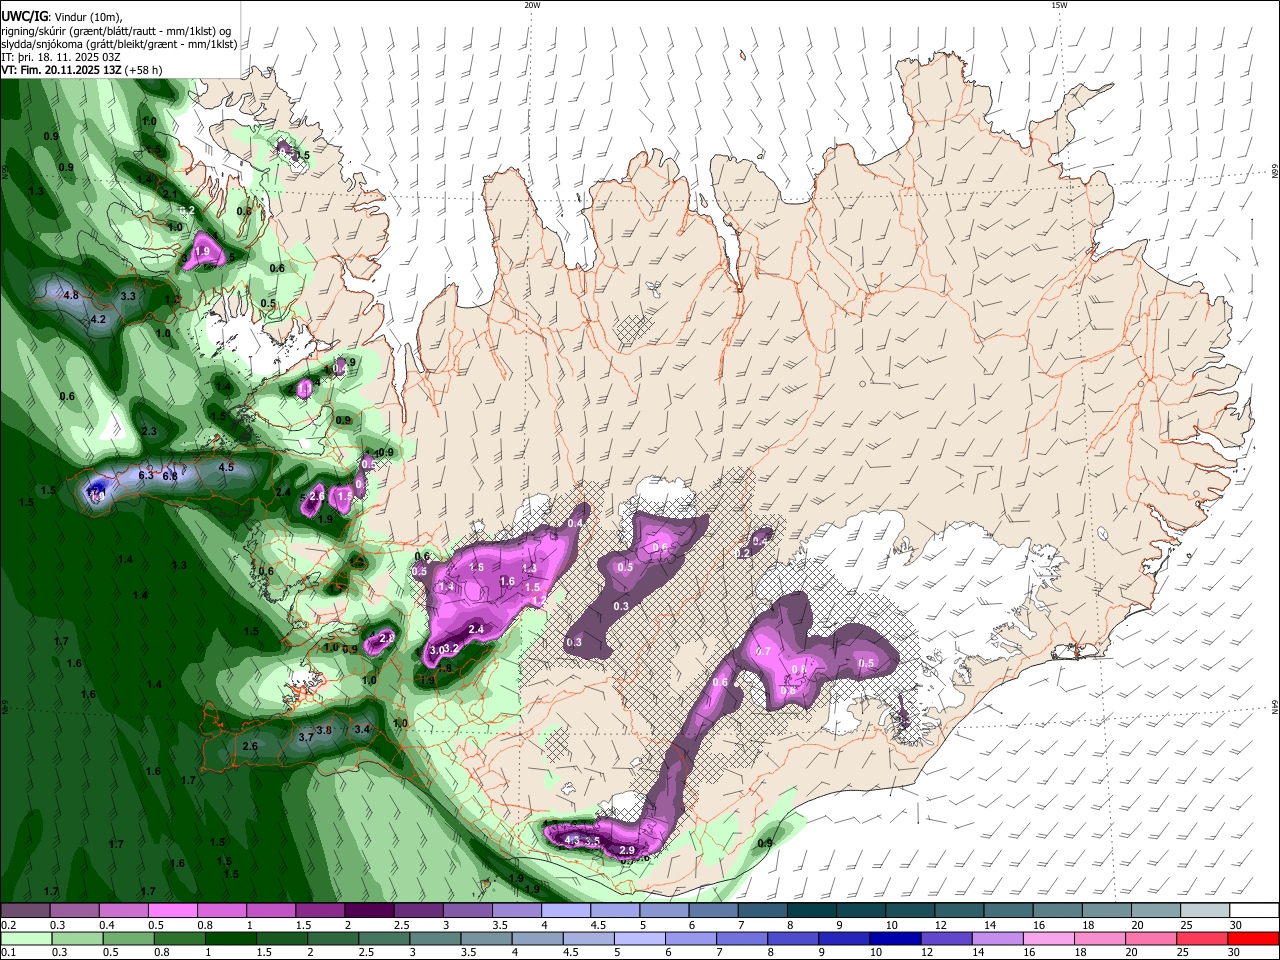Click the '0.1' label on rain scale
Viewport: 1280px width, 960px height.
point(8,953)
